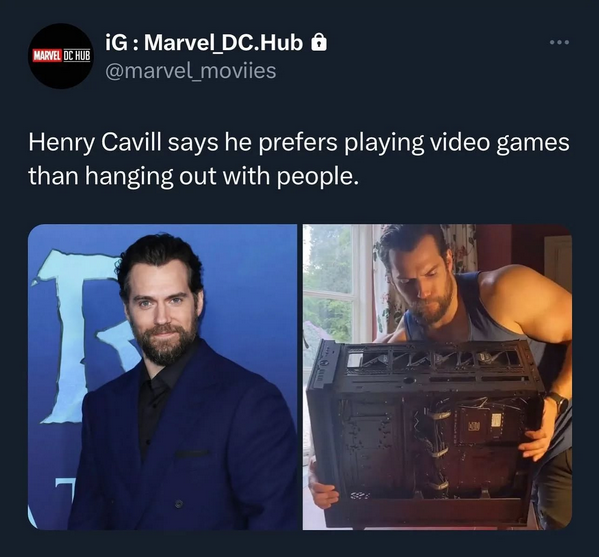Click the DC HUB text inside avatar
599x557 pixels.
point(77,56)
